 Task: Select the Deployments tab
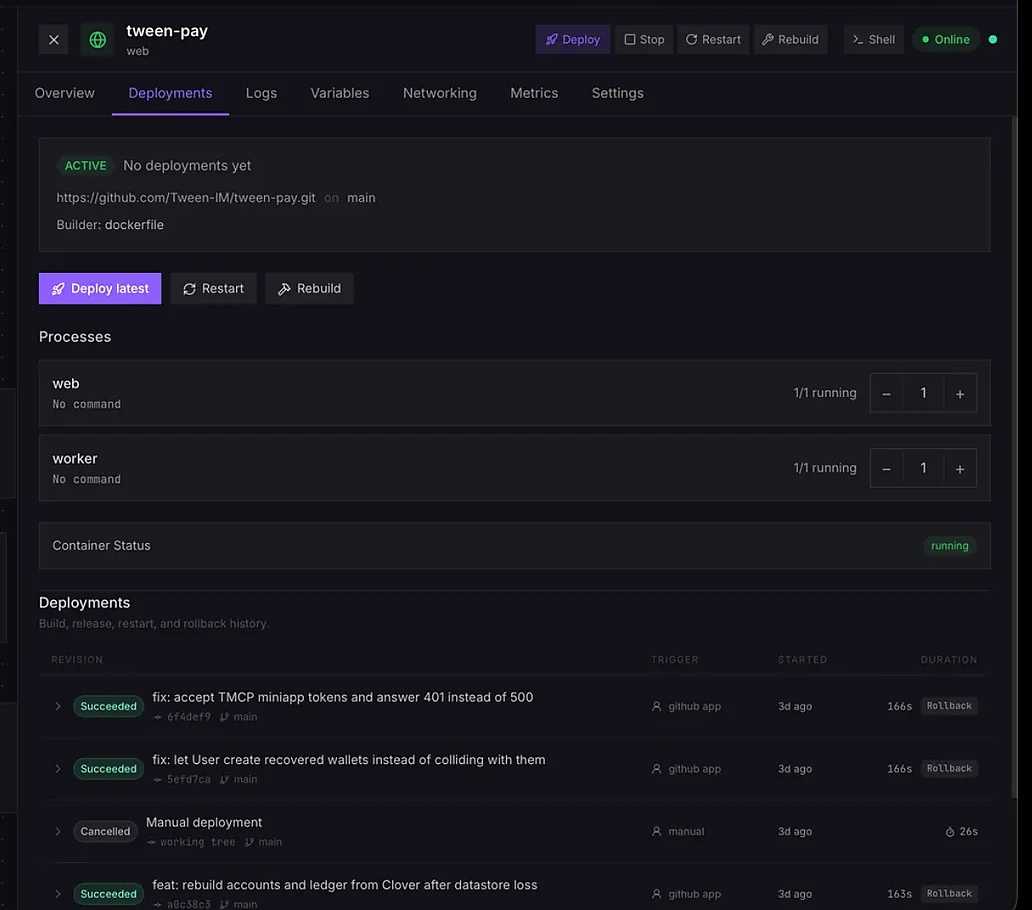pos(170,93)
